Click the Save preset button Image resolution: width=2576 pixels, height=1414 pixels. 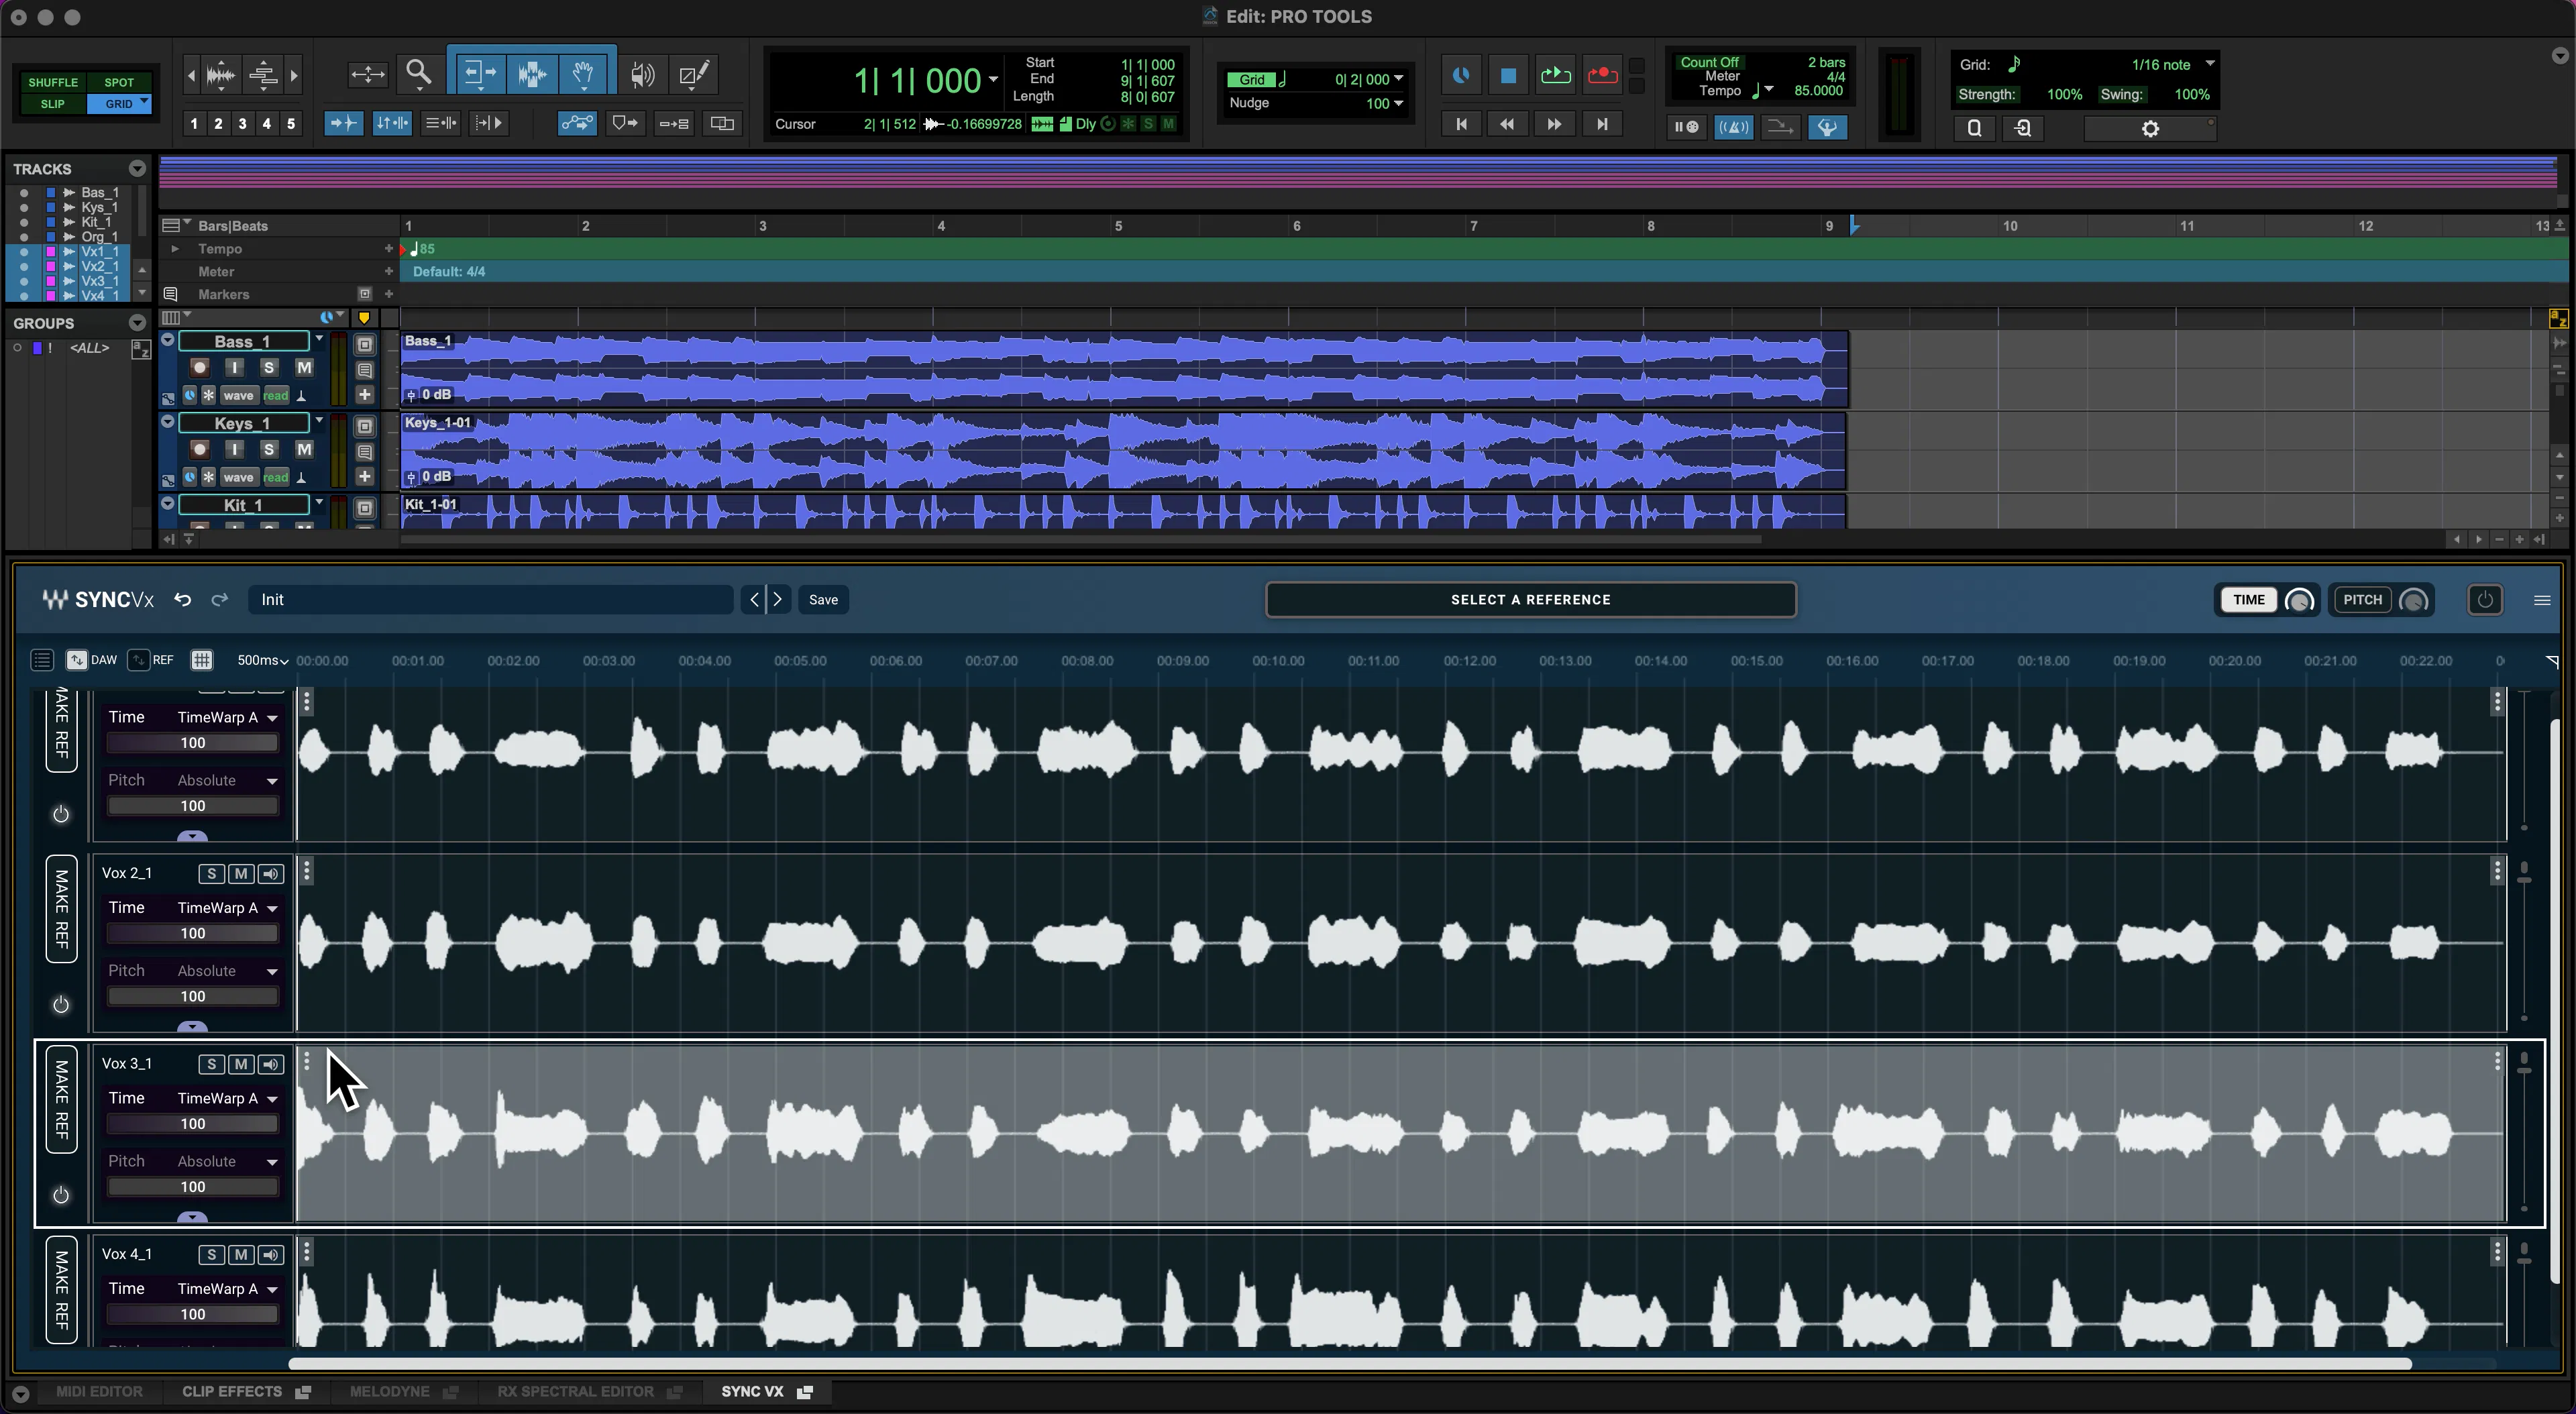point(823,600)
